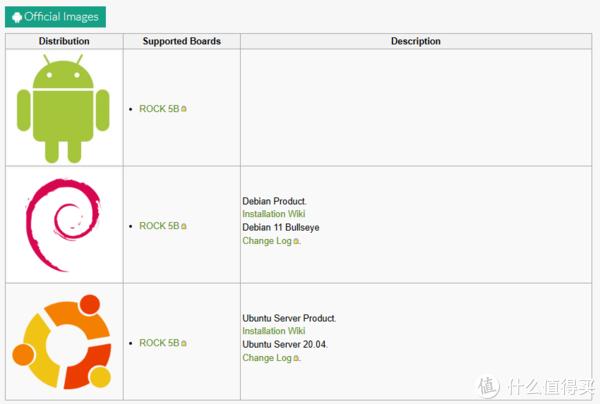Click the Debian swirl logo

point(63,225)
